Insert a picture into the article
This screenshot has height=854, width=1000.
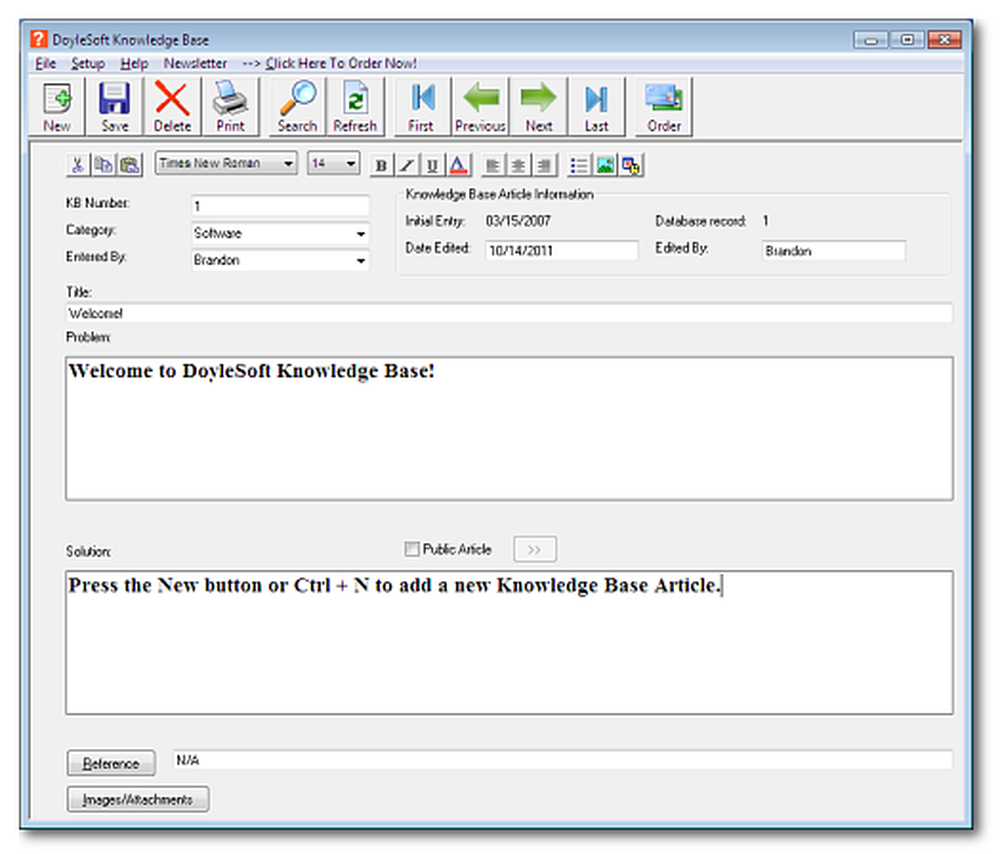605,166
